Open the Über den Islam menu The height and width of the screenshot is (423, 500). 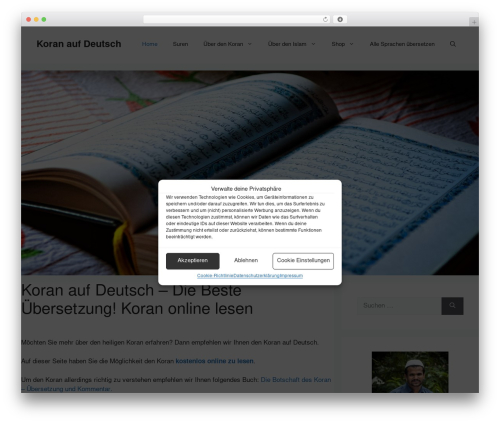(287, 44)
